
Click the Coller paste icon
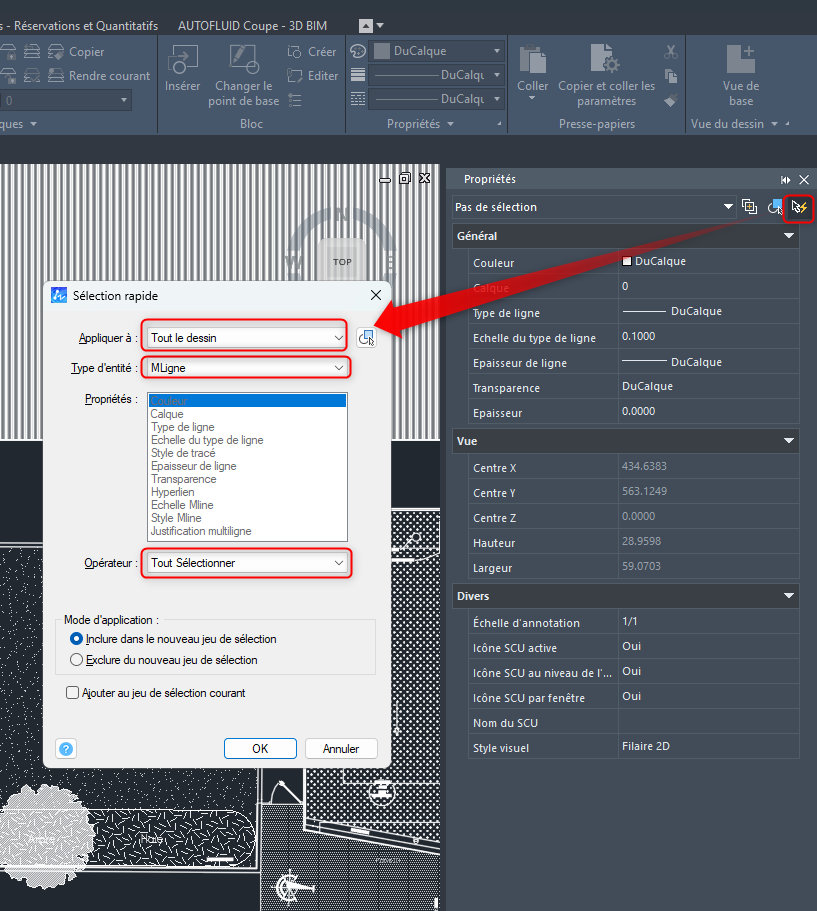(x=533, y=60)
